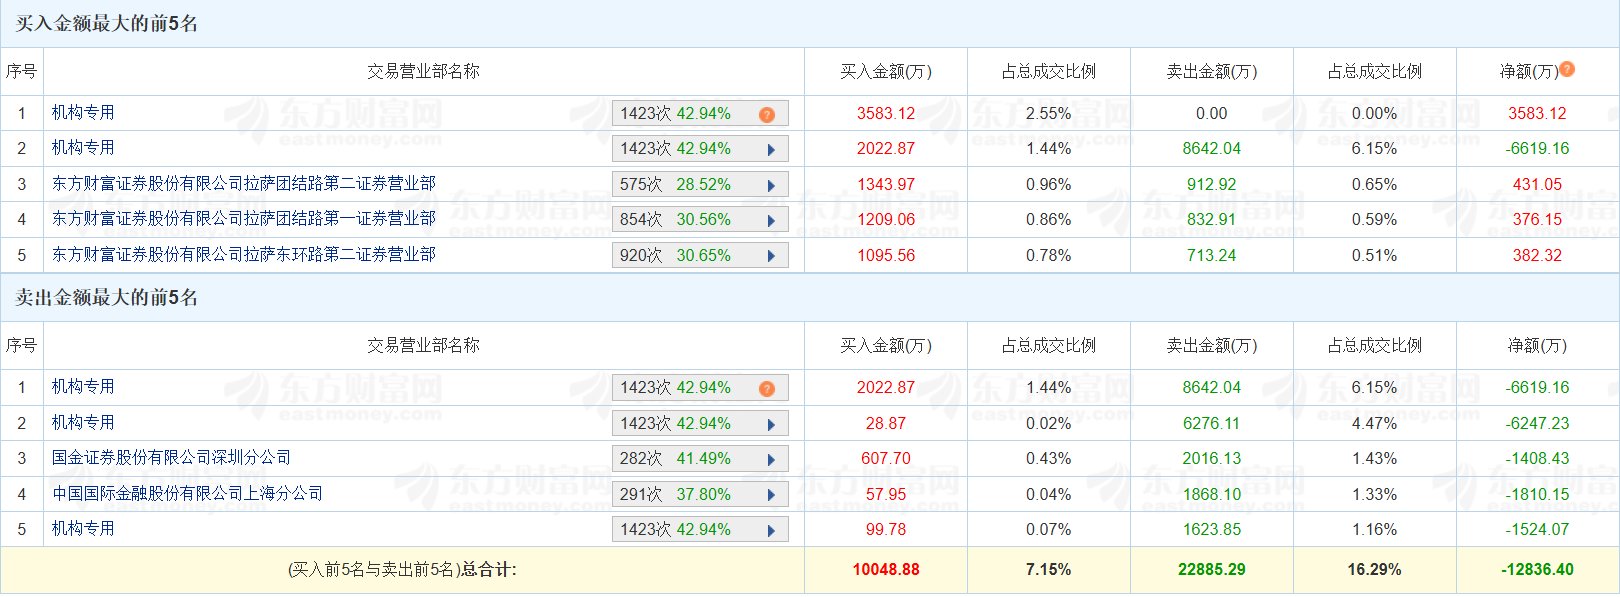Open 国金证券股份有限公司深圳分公司 link
The image size is (1620, 597).
(171, 457)
